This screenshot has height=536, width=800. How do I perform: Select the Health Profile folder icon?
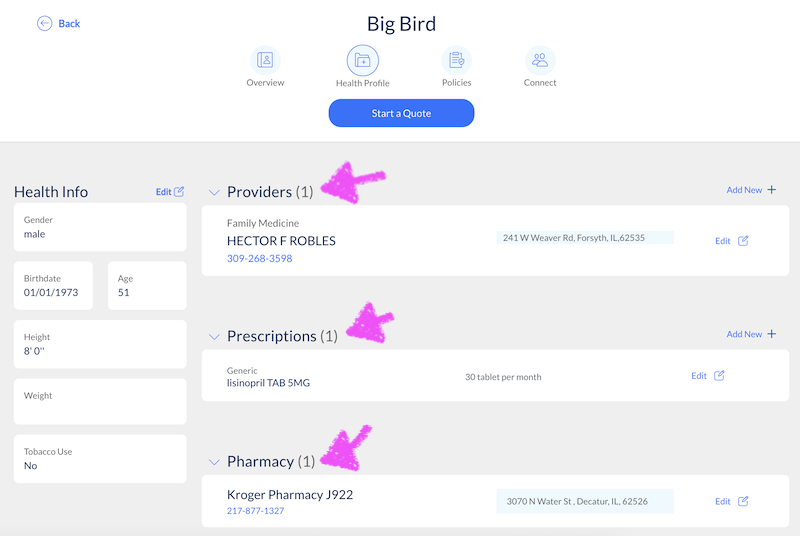click(362, 60)
